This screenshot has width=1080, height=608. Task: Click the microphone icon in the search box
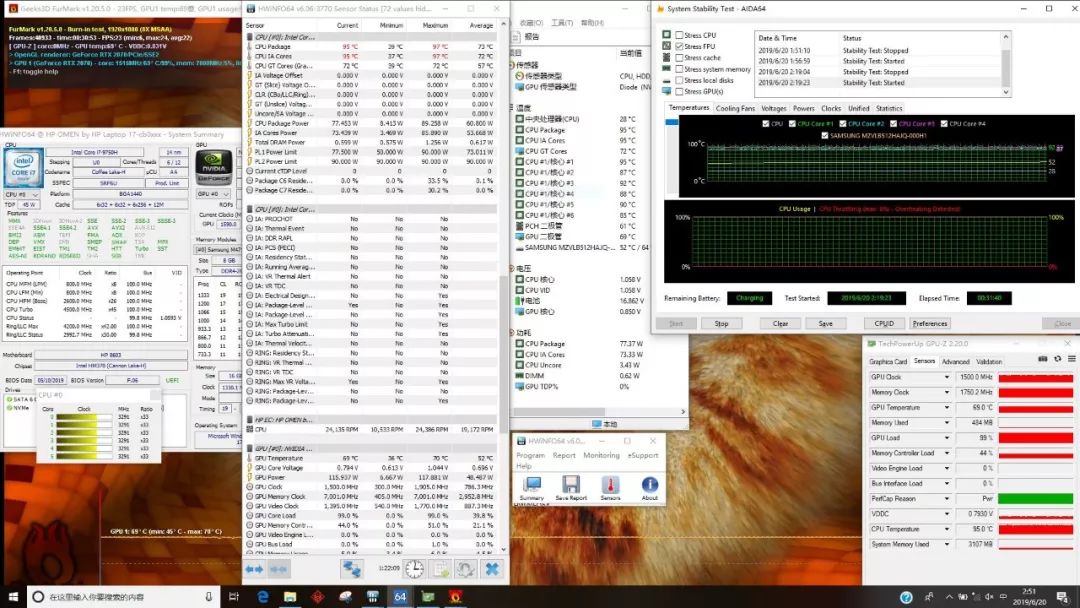209,596
